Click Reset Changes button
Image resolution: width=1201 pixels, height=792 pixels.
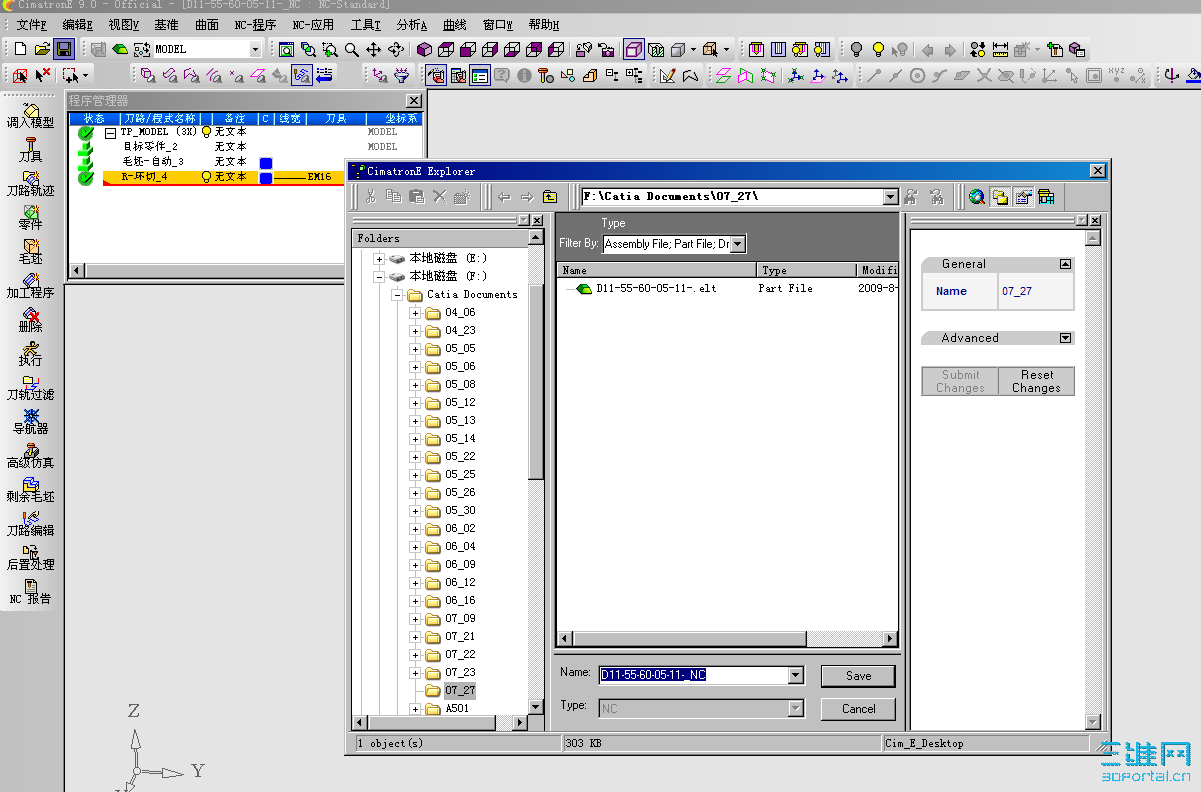tap(1036, 381)
